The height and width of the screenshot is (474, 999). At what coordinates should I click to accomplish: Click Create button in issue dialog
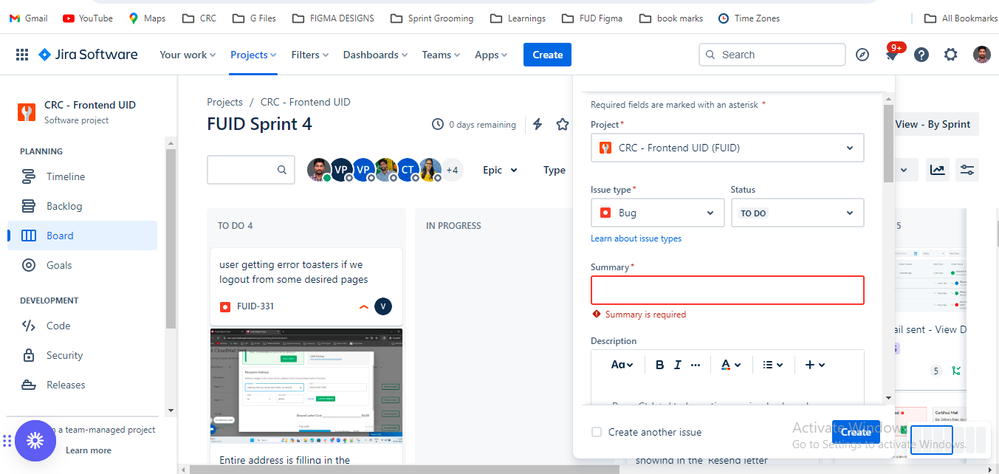tap(856, 432)
